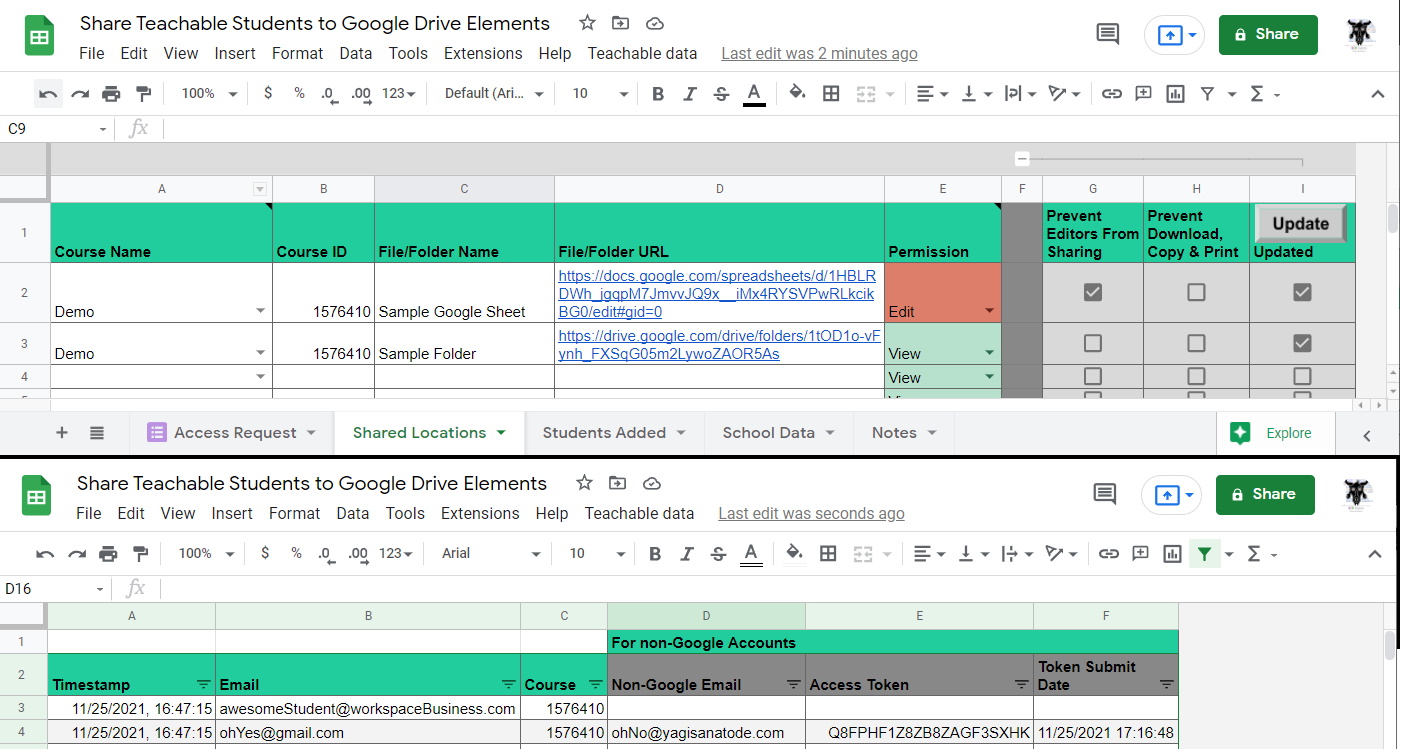Check Prevent Editors From Sharing in row 4
The image size is (1401, 752).
point(1093,376)
